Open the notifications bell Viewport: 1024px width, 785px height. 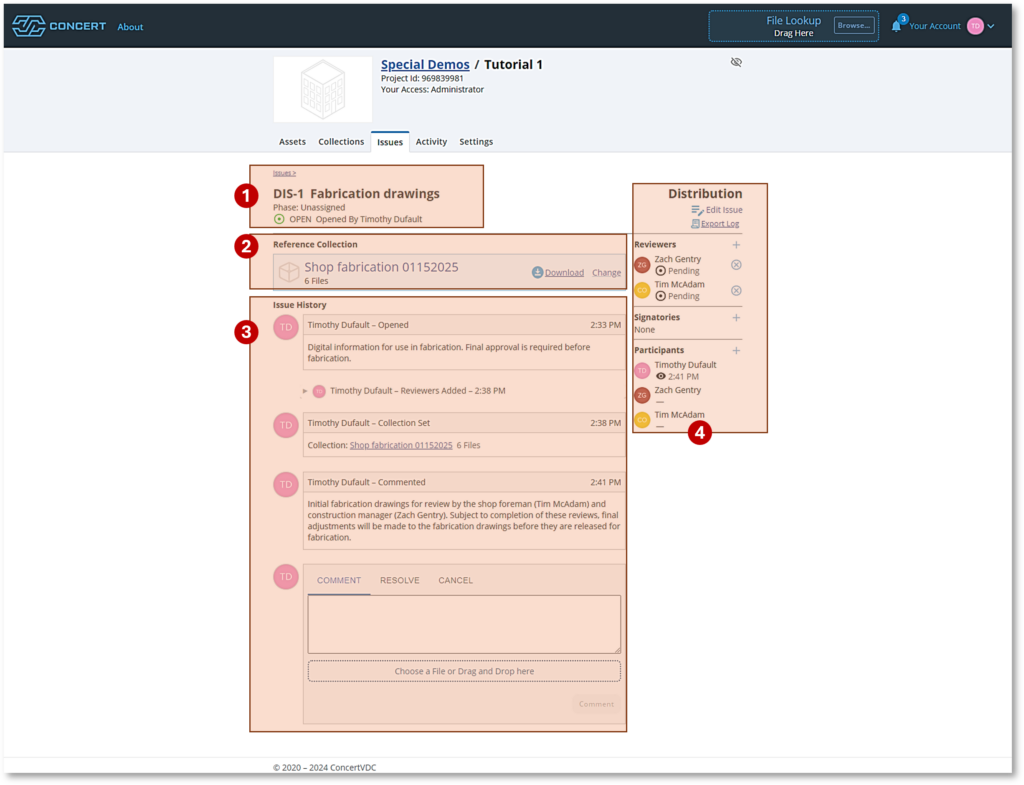[896, 26]
